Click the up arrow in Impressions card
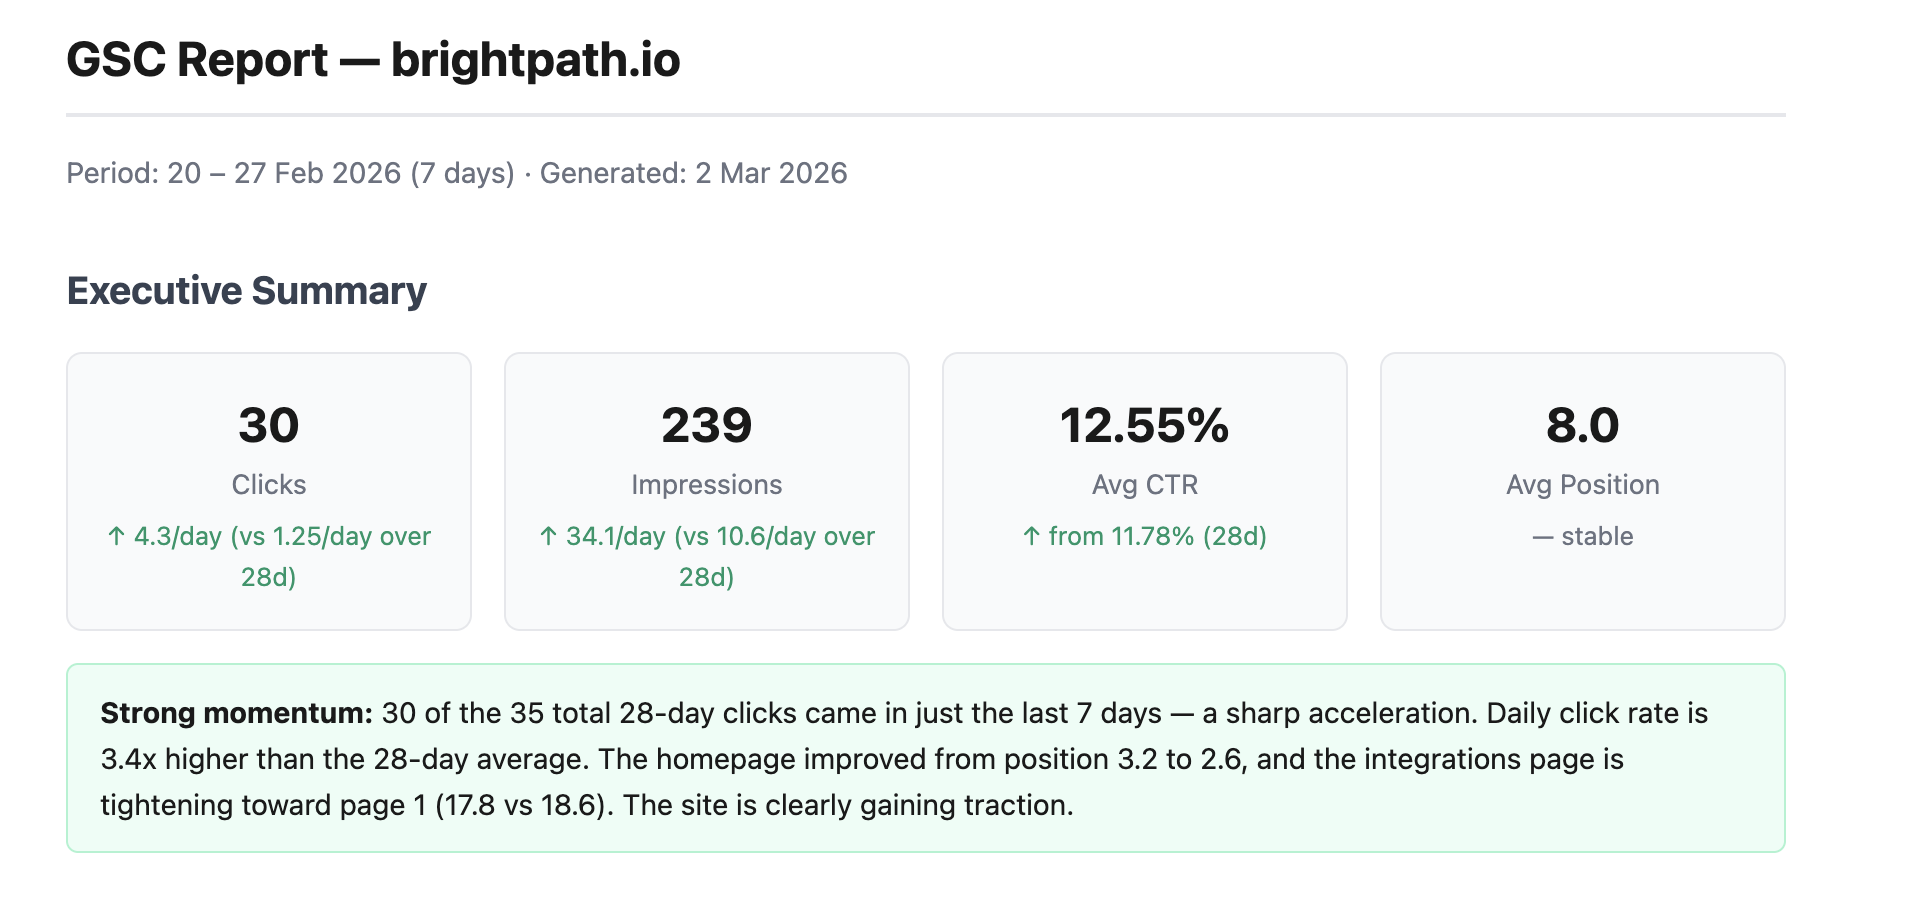Image resolution: width=1918 pixels, height=922 pixels. [548, 537]
